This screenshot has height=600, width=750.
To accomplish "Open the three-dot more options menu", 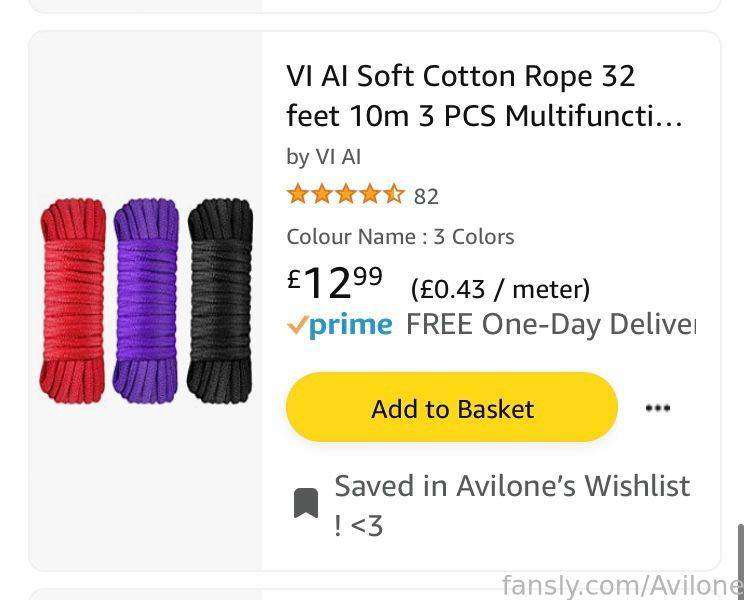I will click(x=658, y=408).
